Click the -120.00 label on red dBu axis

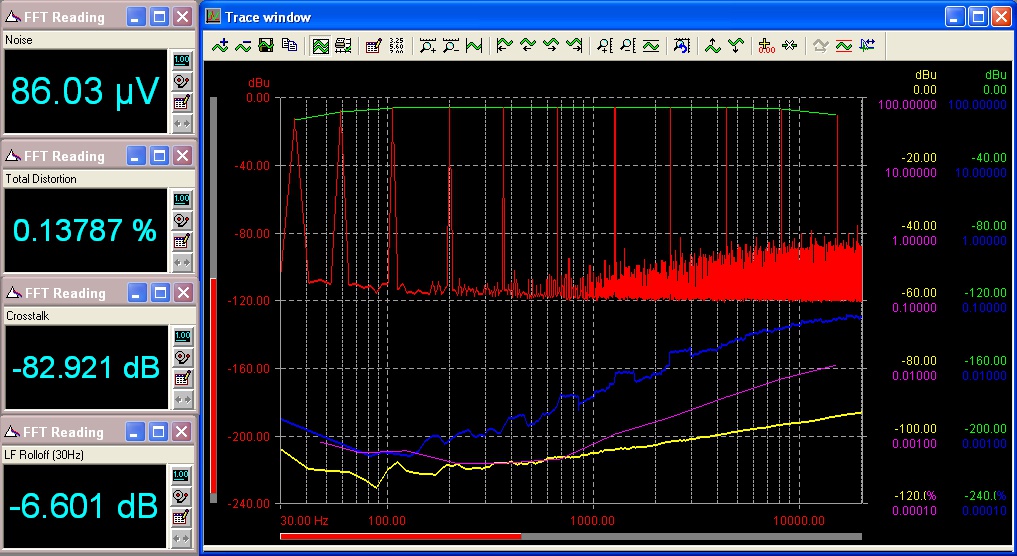tap(249, 300)
